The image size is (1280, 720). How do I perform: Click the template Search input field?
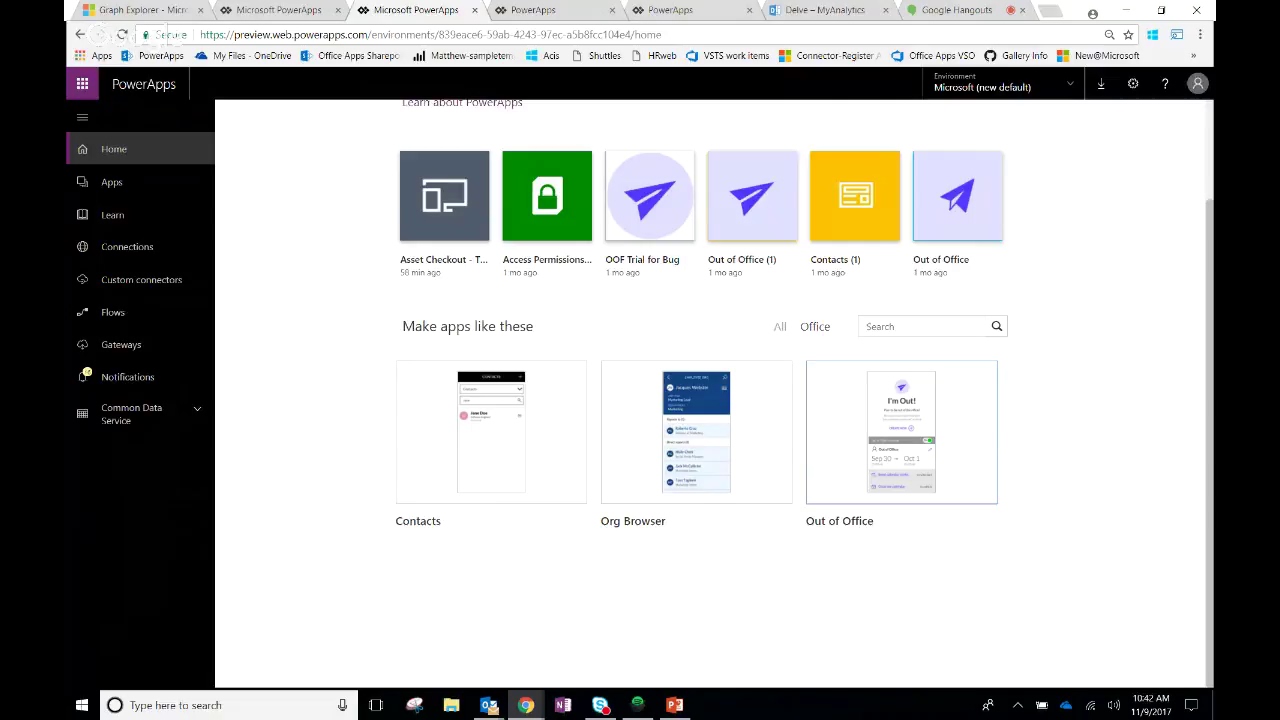(x=923, y=326)
